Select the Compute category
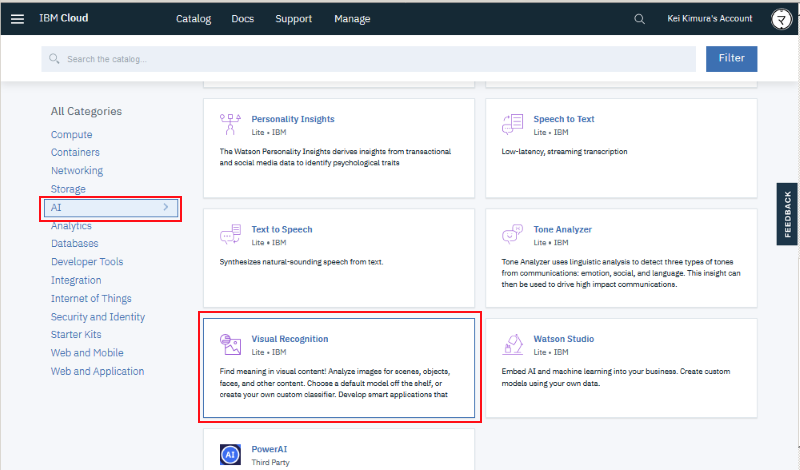The height and width of the screenshot is (470, 800). pyautogui.click(x=71, y=135)
